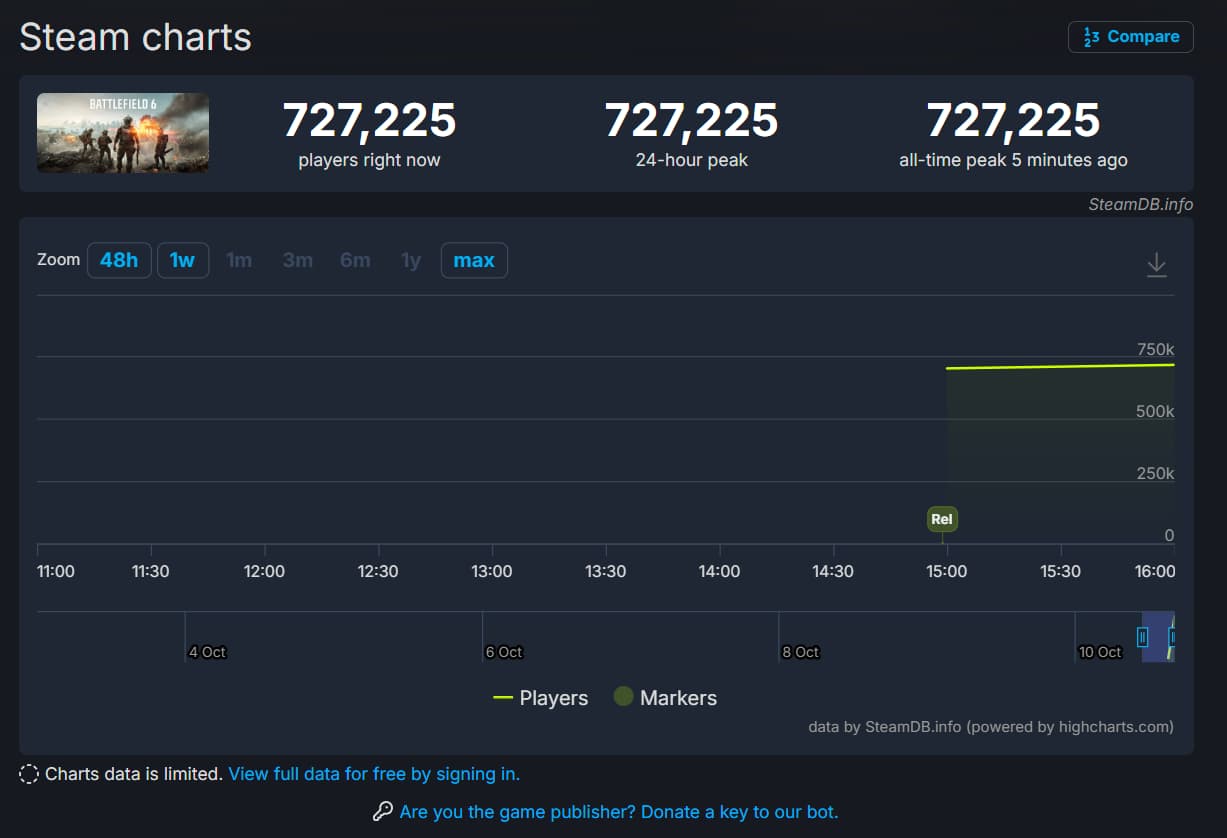Click the green Markers circle icon
This screenshot has height=838, width=1227.
pos(624,697)
